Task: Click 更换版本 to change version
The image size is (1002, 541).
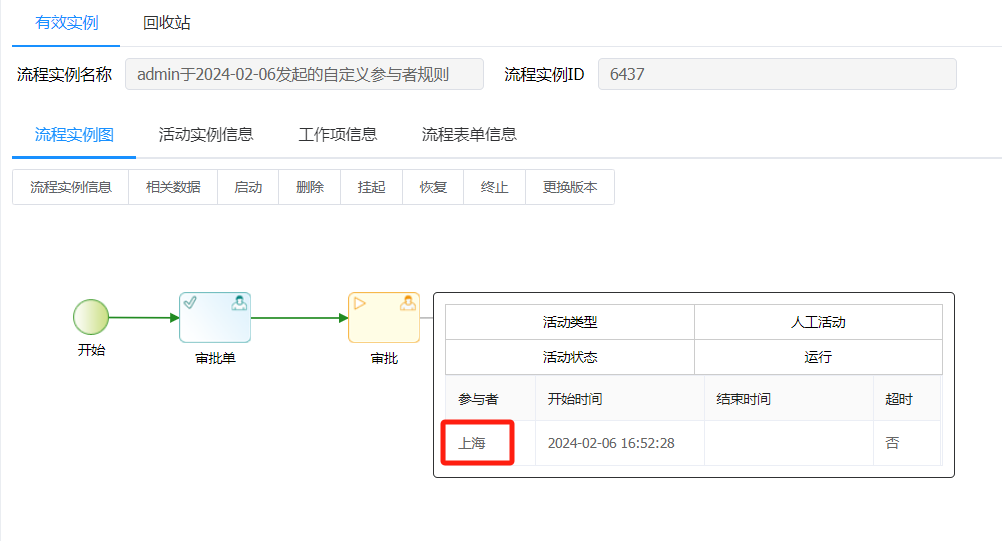Action: tap(570, 187)
